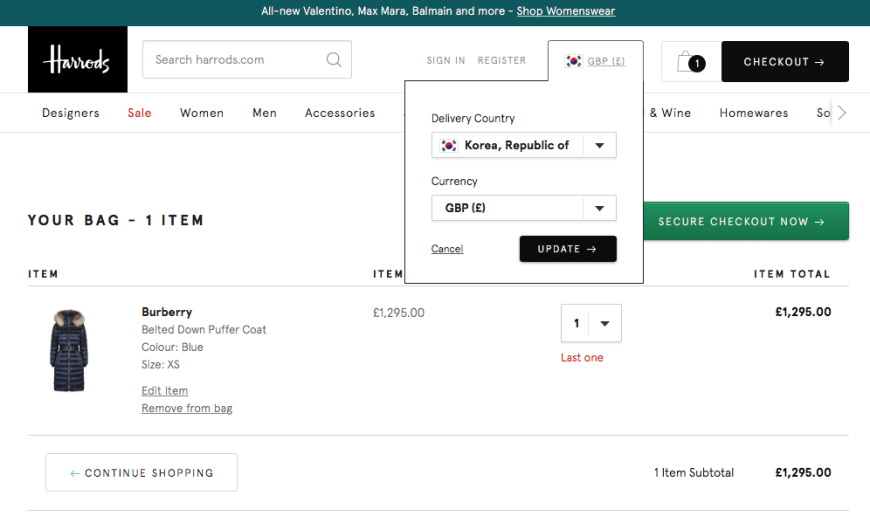Click 'Belted Down Puffer Coat' text
The height and width of the screenshot is (516, 870).
pos(204,330)
